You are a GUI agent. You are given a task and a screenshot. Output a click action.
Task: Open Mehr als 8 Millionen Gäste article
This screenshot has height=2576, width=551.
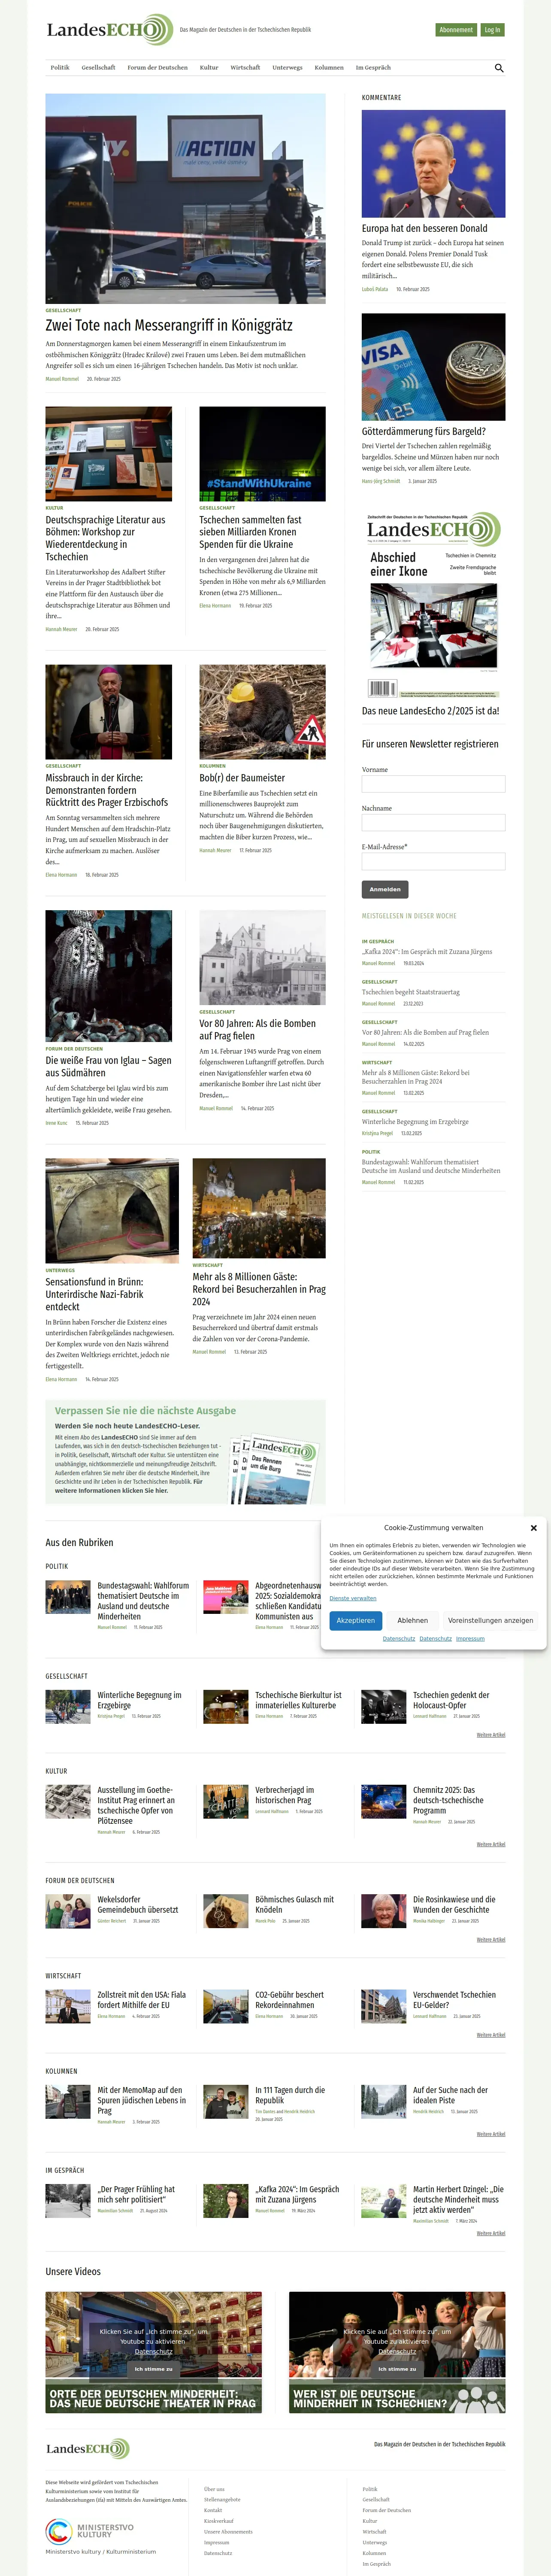259,1288
